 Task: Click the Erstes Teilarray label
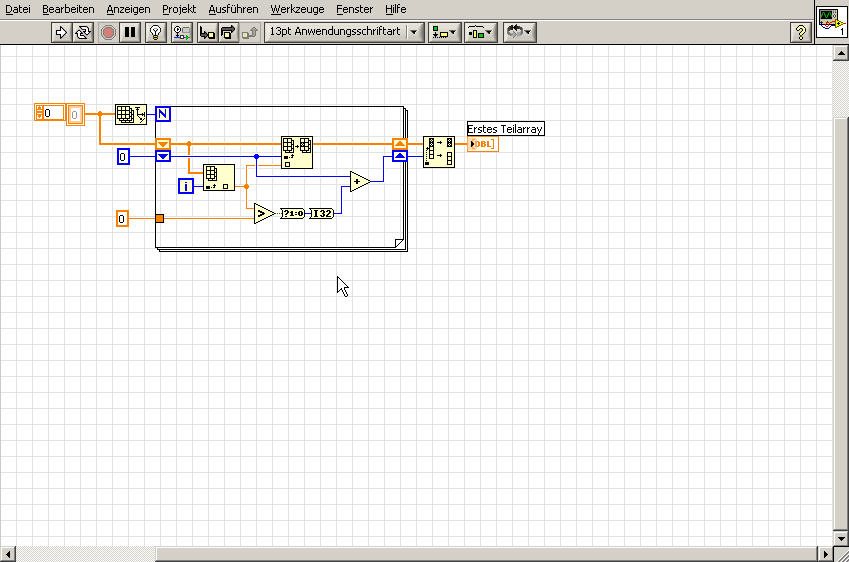(505, 129)
